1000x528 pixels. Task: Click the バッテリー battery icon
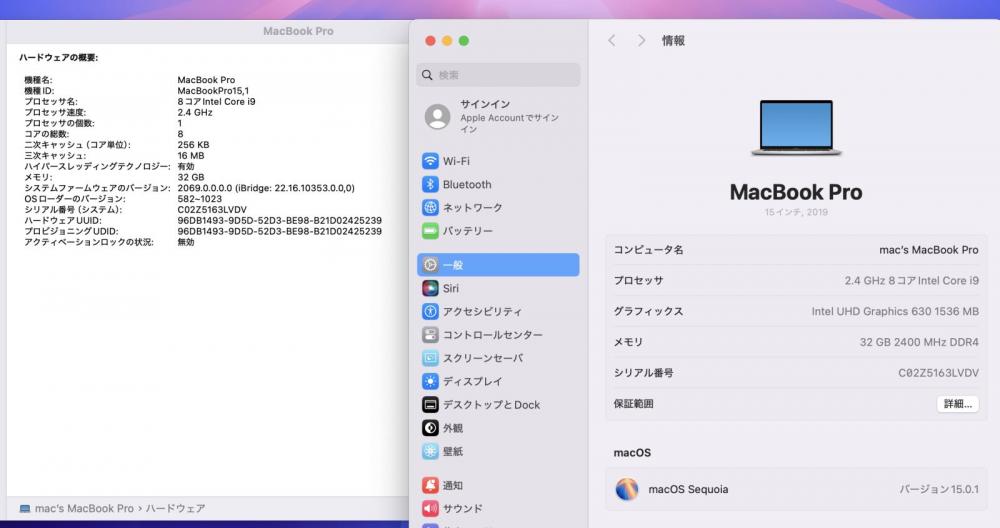[430, 230]
